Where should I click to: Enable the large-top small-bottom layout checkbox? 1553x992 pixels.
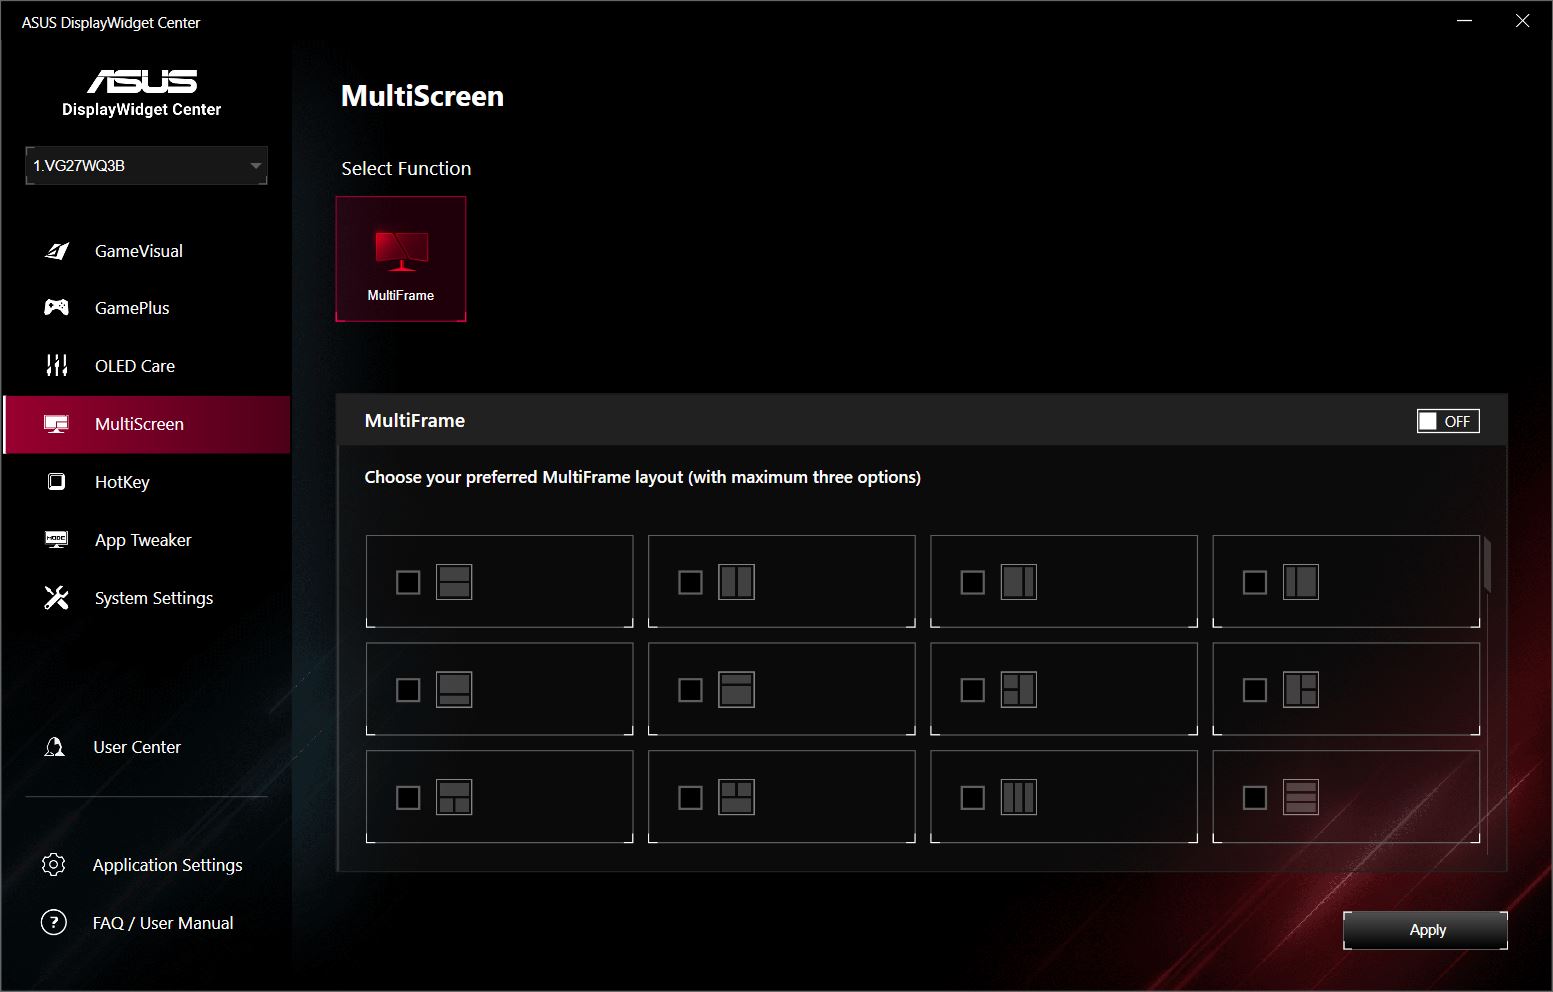(408, 690)
